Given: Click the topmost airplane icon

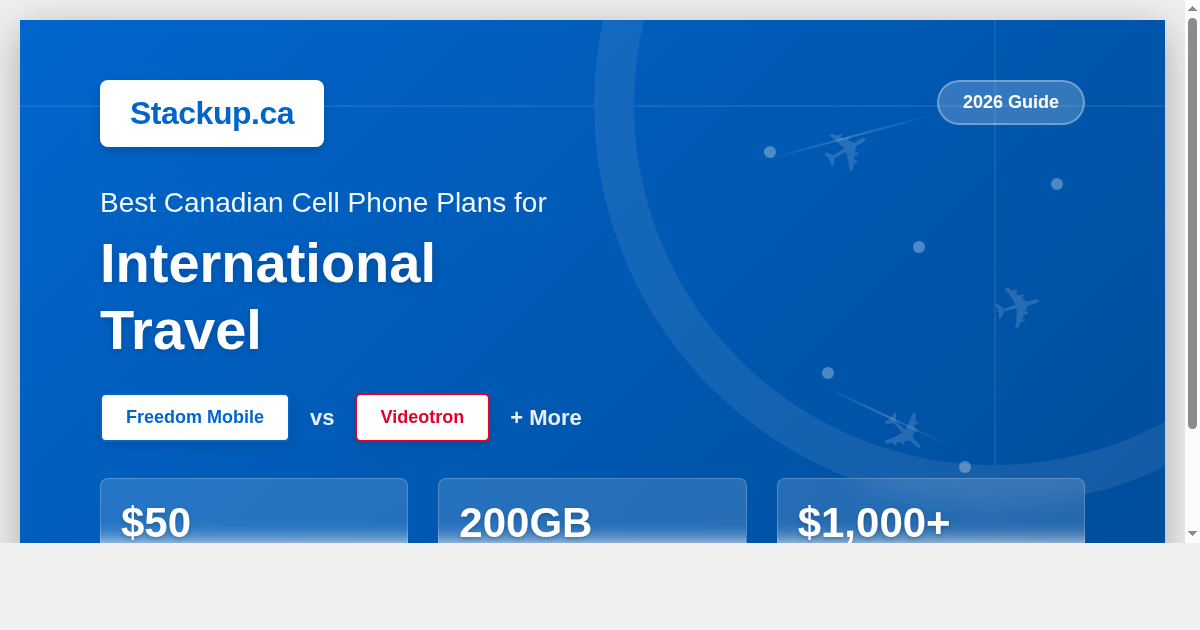Looking at the screenshot, I should click(x=845, y=149).
